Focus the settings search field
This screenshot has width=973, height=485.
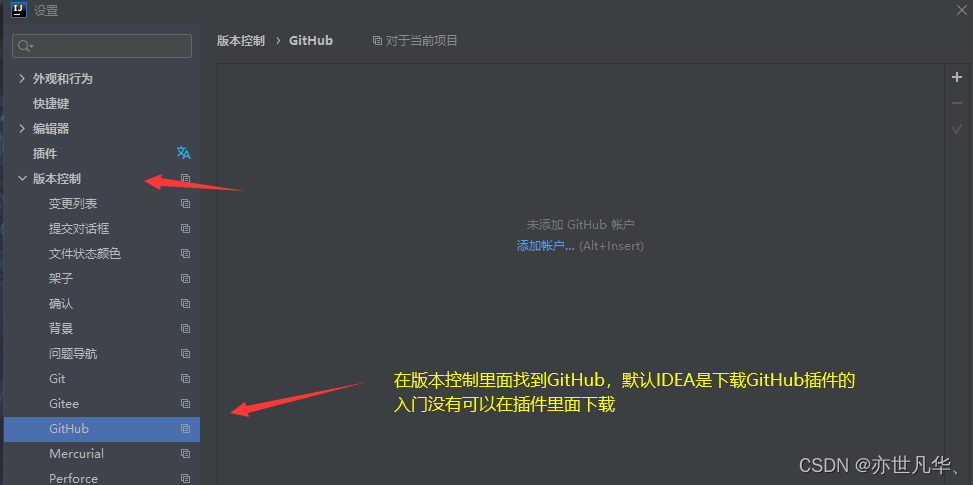(102, 46)
